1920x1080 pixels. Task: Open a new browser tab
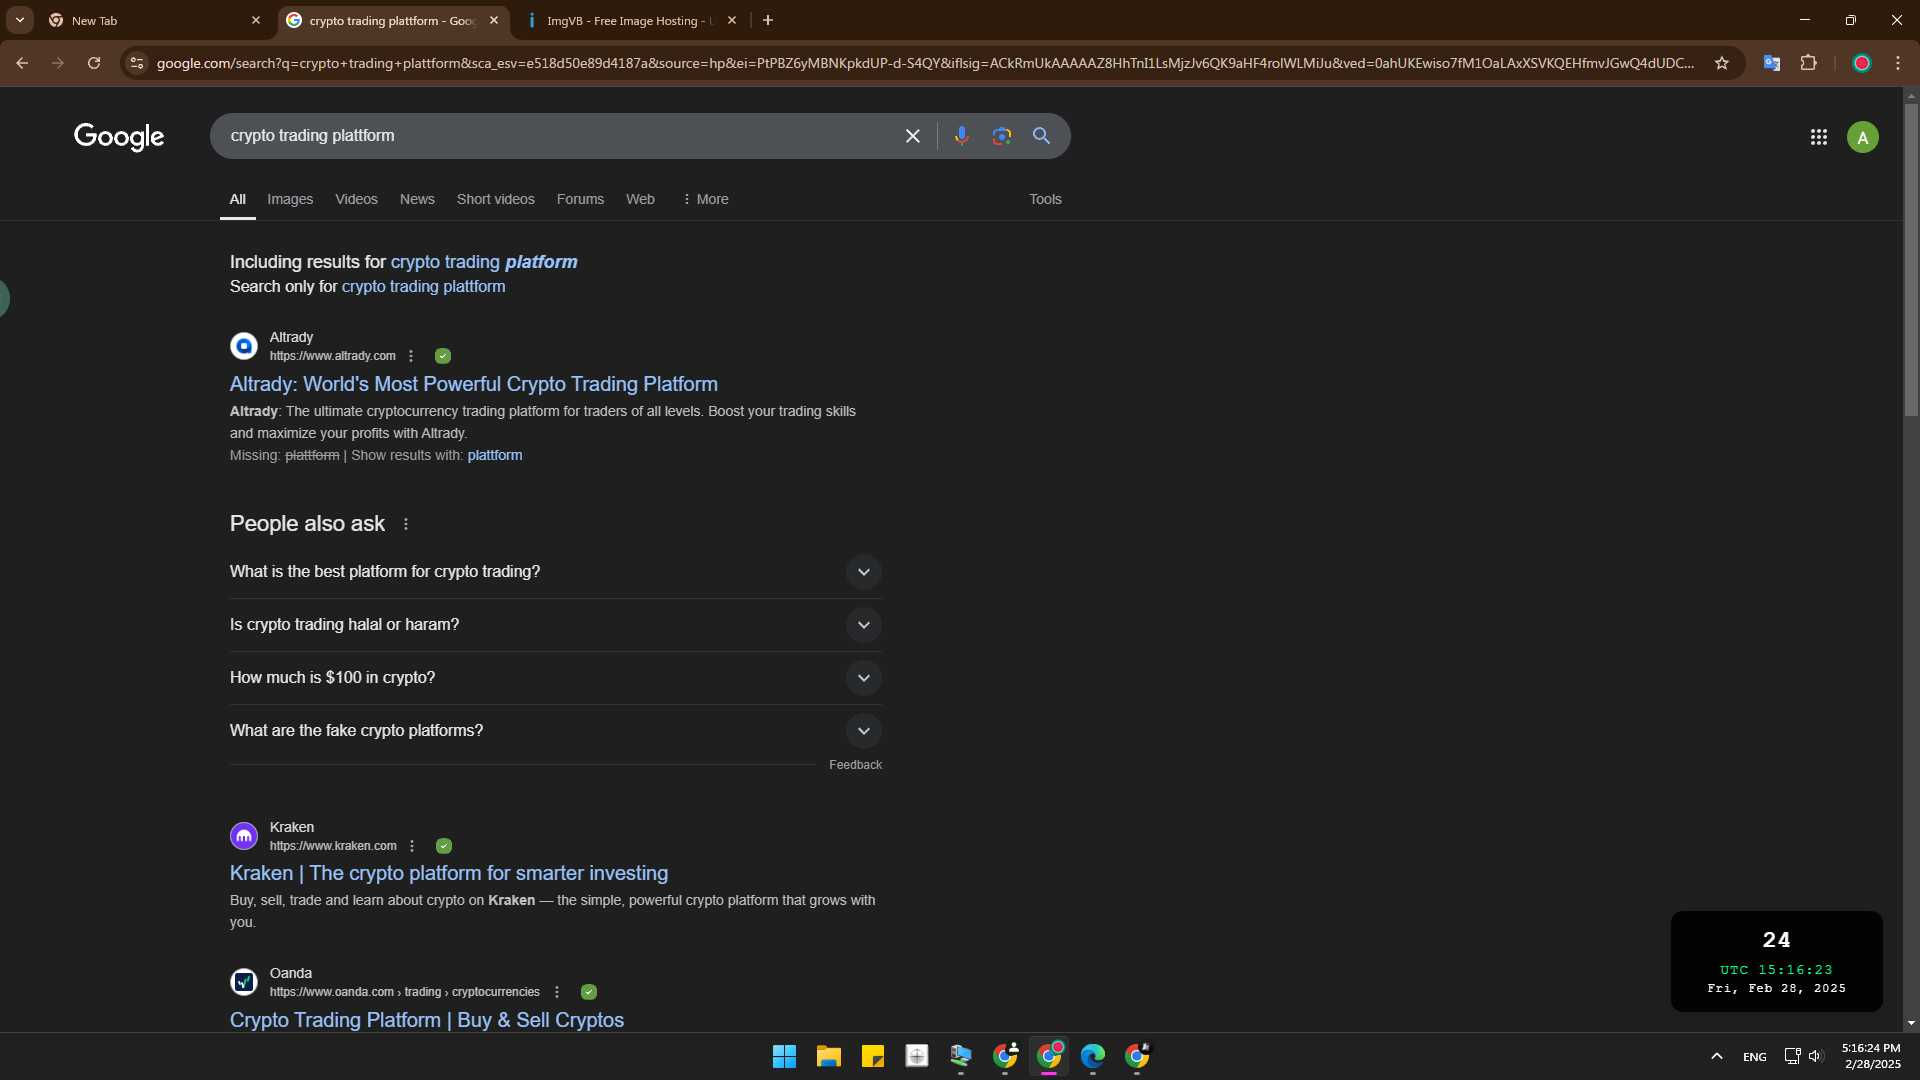pyautogui.click(x=767, y=20)
